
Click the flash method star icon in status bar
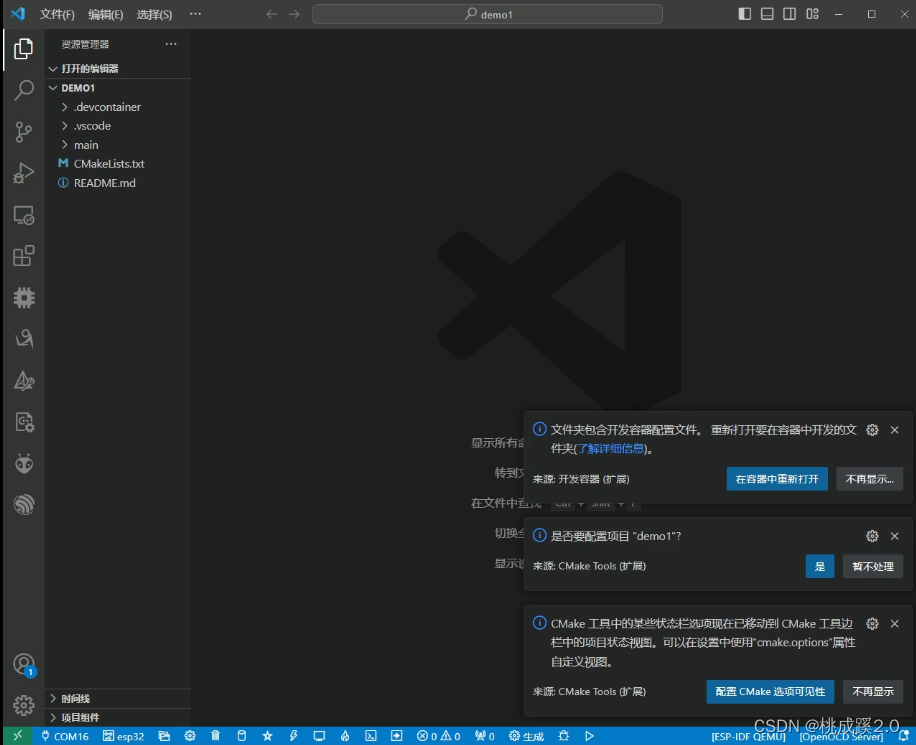click(x=267, y=736)
